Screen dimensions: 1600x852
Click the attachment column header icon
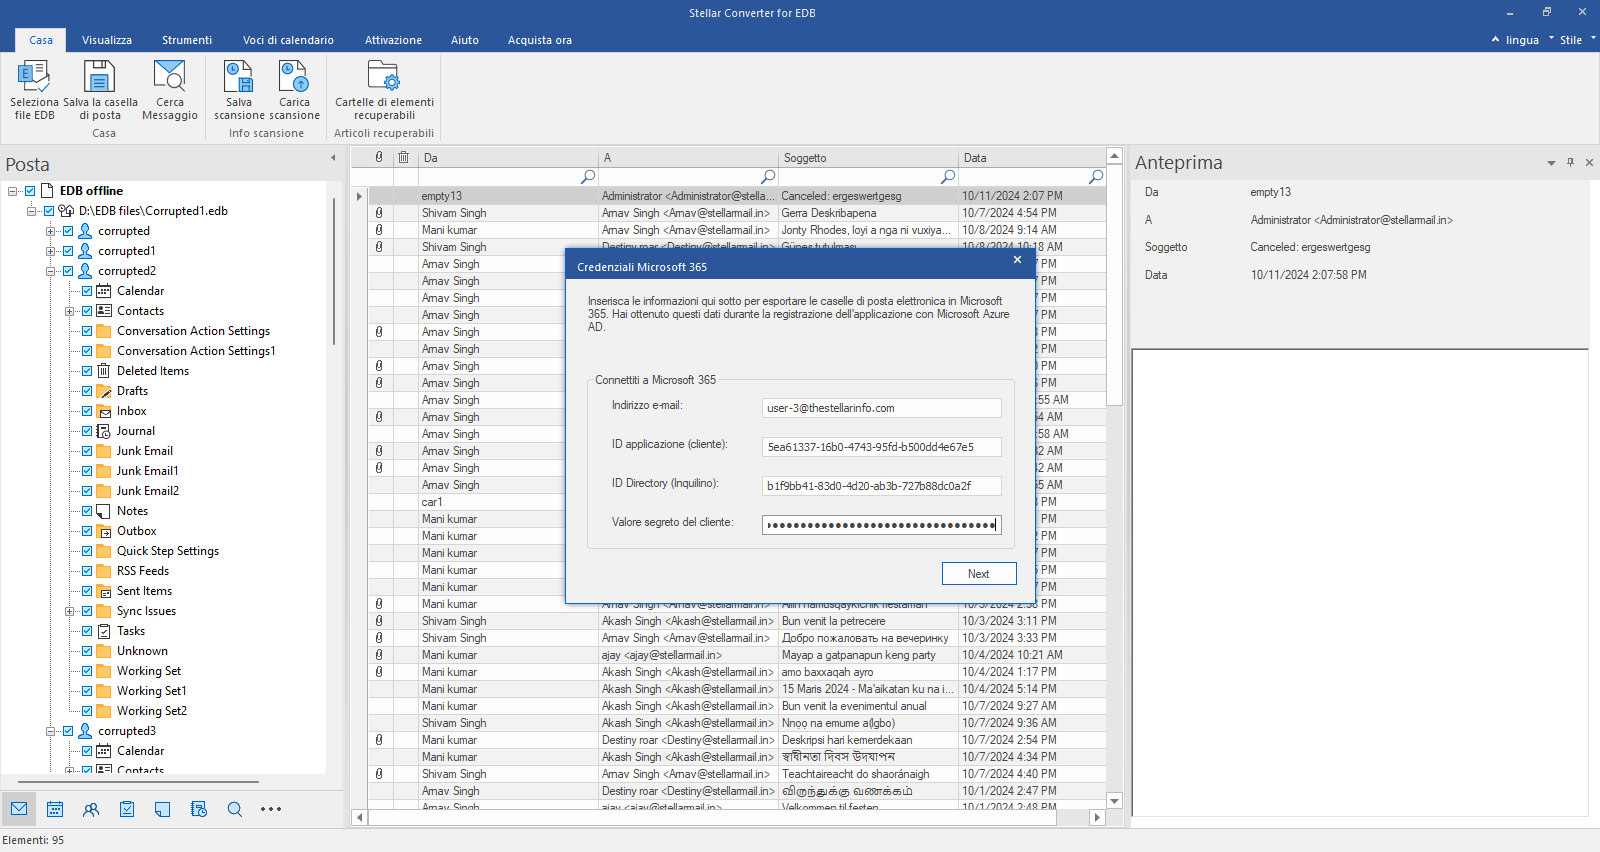click(x=379, y=157)
